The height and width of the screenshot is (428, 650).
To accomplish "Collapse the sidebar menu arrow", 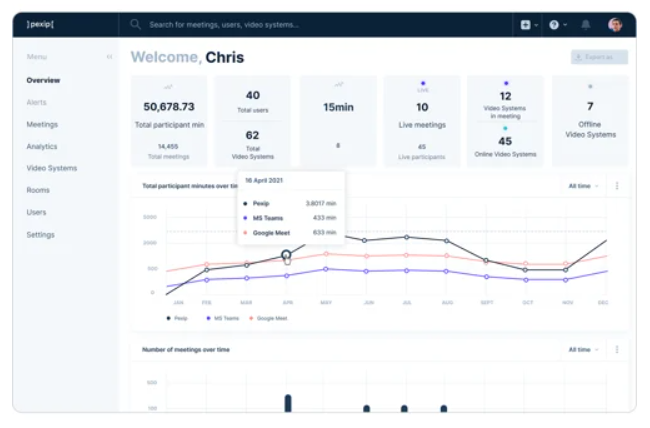I will click(109, 57).
